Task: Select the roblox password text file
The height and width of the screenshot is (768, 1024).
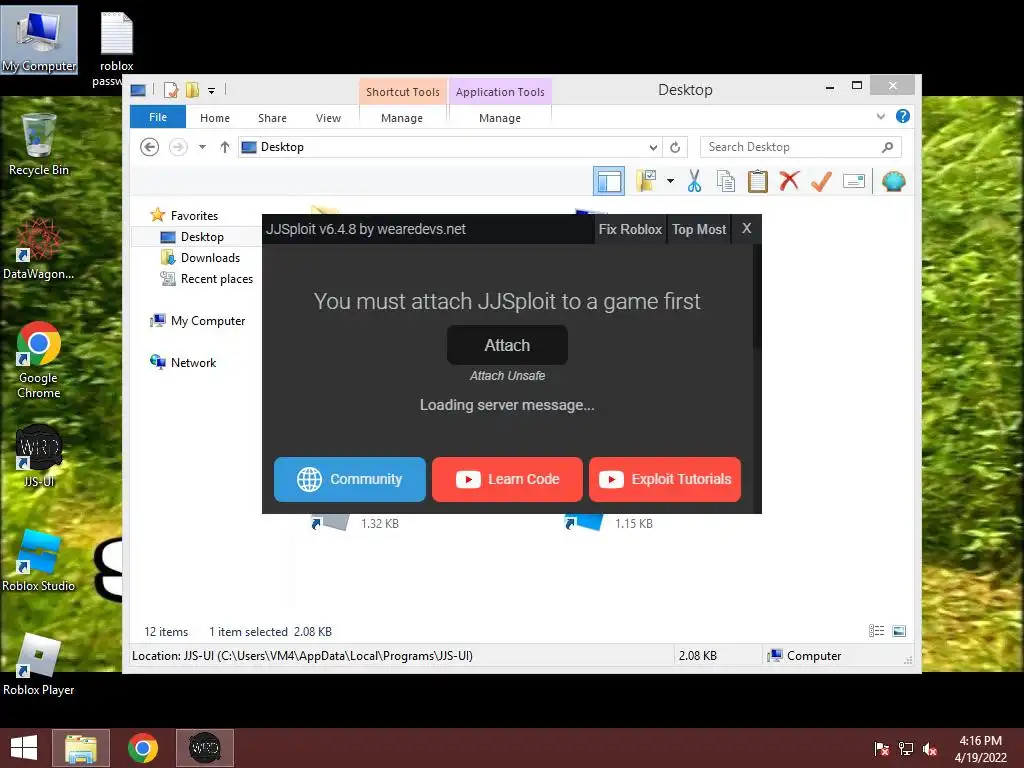Action: pyautogui.click(x=116, y=50)
